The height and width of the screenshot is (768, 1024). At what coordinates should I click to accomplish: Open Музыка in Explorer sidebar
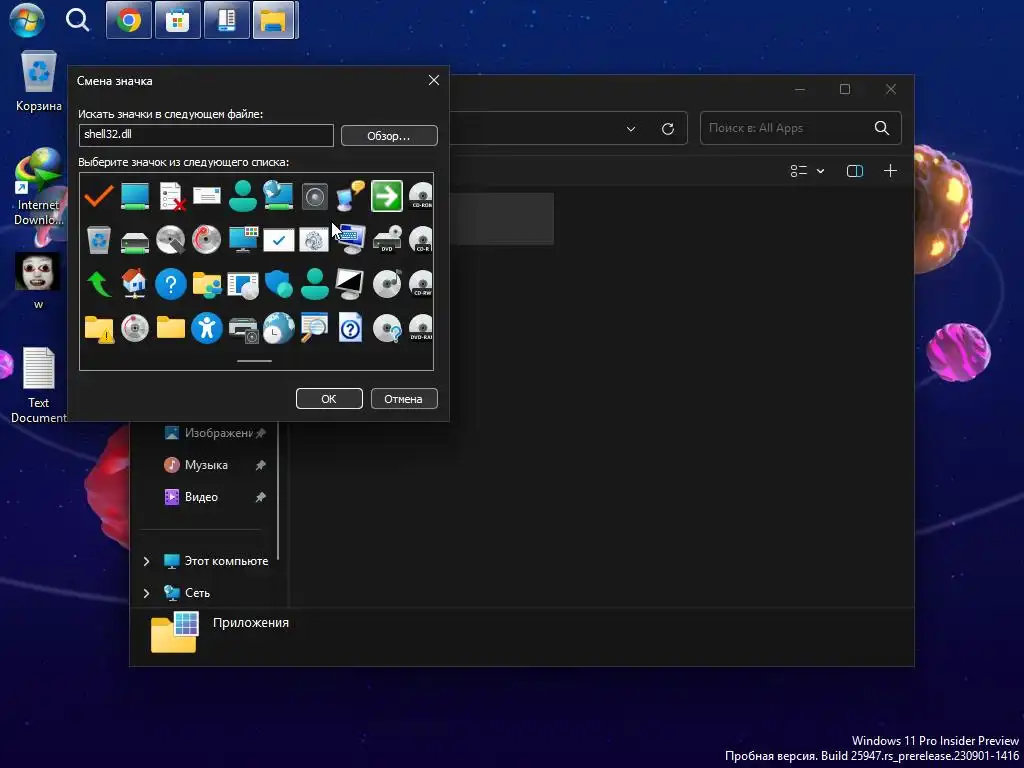(206, 465)
